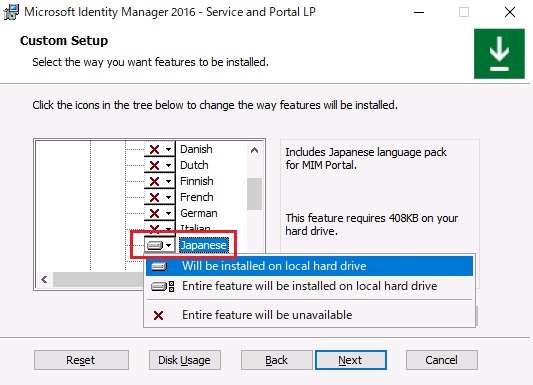Click the hard drive icon beside Japanese
Image resolution: width=533 pixels, height=385 pixels.
coord(155,245)
